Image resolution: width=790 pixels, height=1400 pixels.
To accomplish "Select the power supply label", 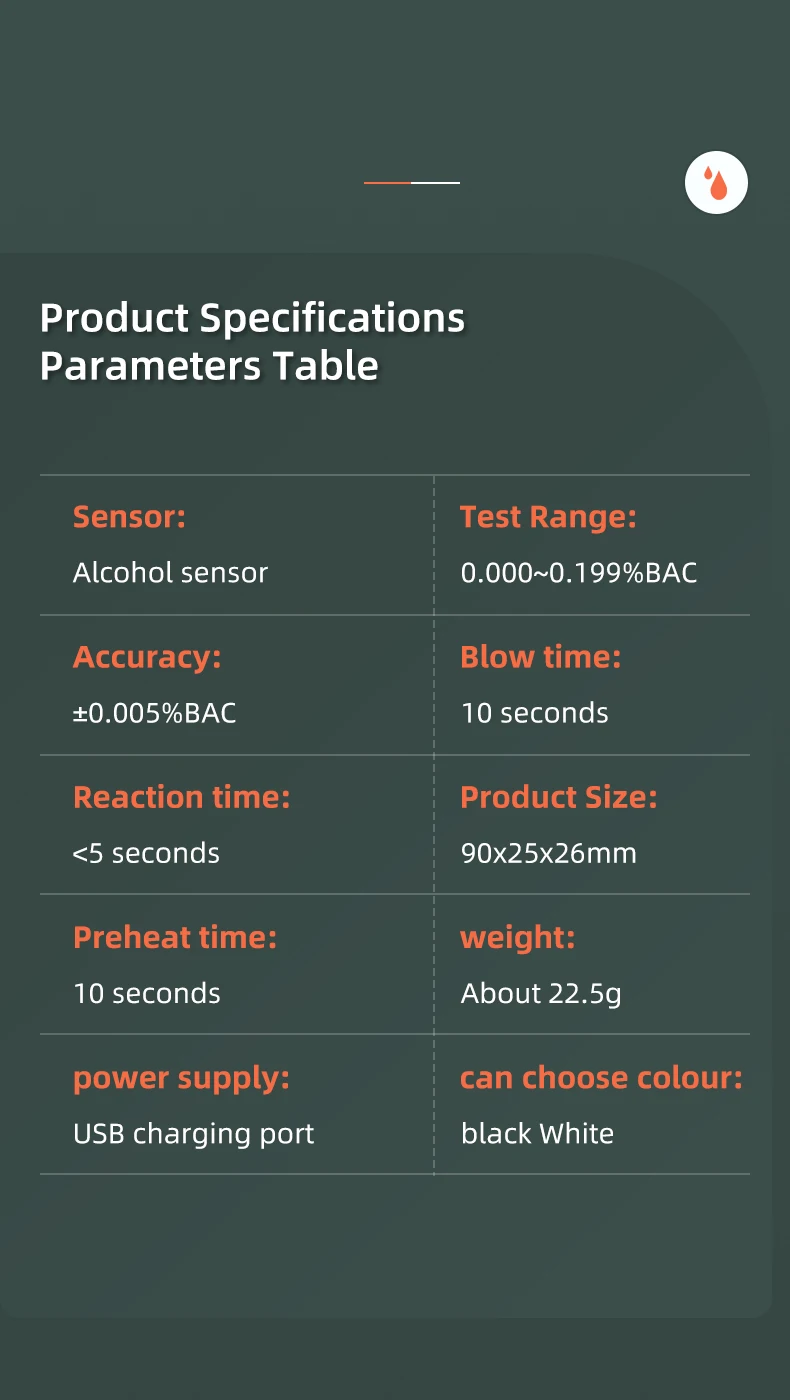I will (181, 1078).
